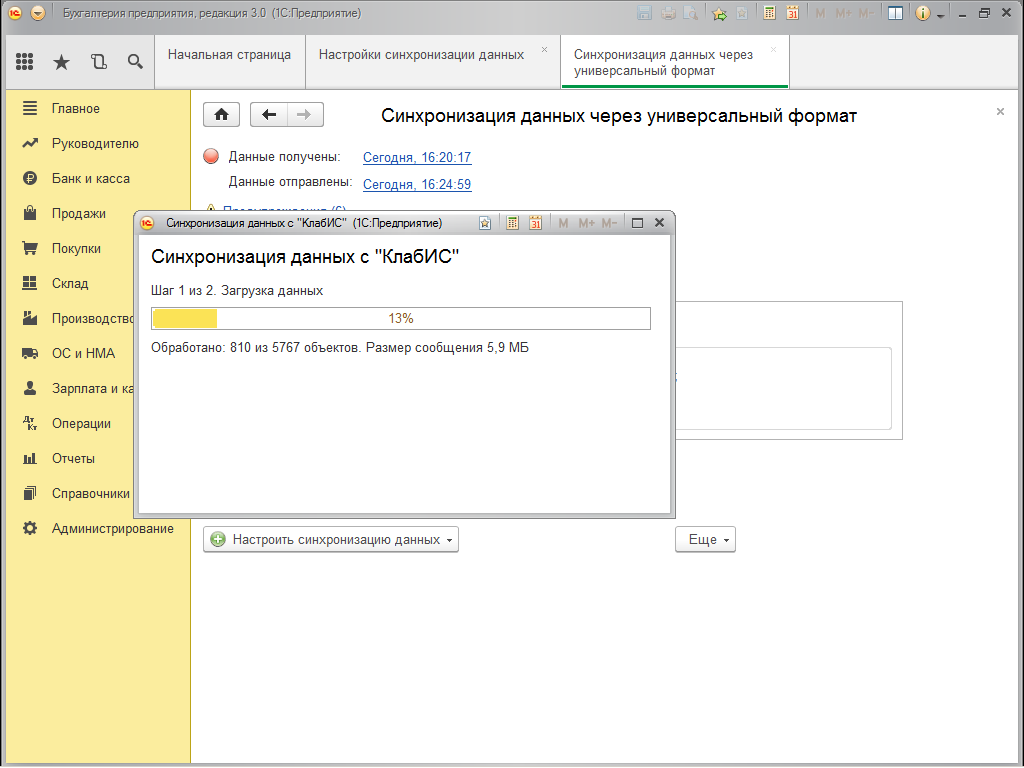Screen dimensions: 1024x768
Task: Open the data received link Сегодня, 16:20:17
Action: pos(417,157)
